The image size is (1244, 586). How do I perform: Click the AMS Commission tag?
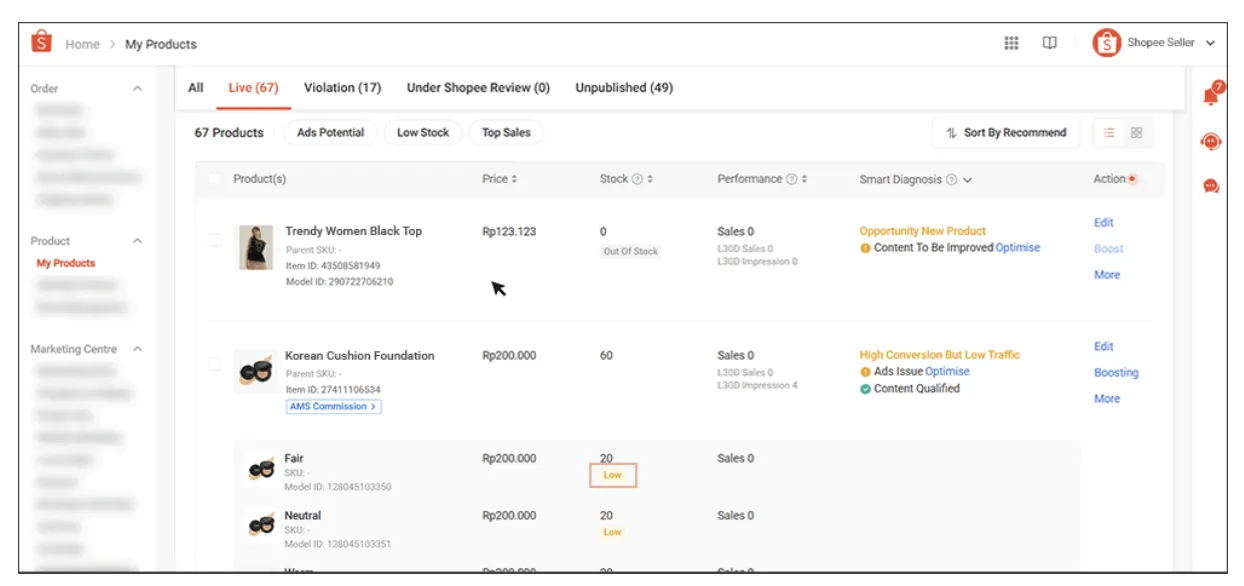click(333, 407)
